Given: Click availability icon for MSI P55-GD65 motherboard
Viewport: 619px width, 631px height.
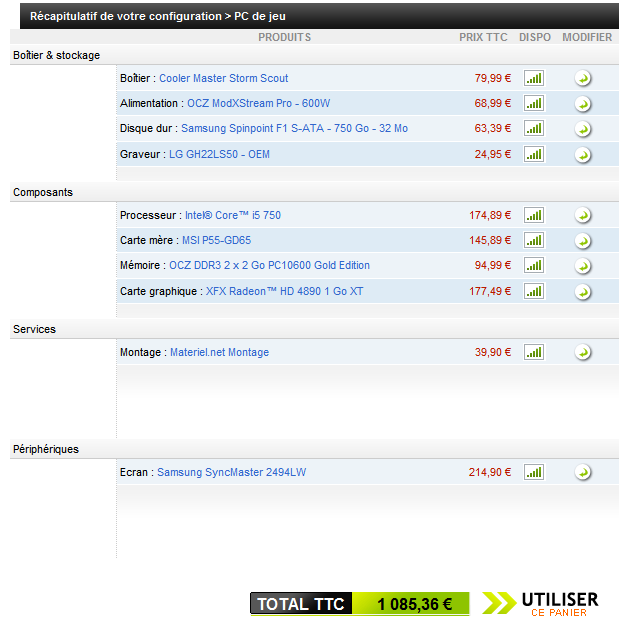Looking at the screenshot, I should 534,241.
